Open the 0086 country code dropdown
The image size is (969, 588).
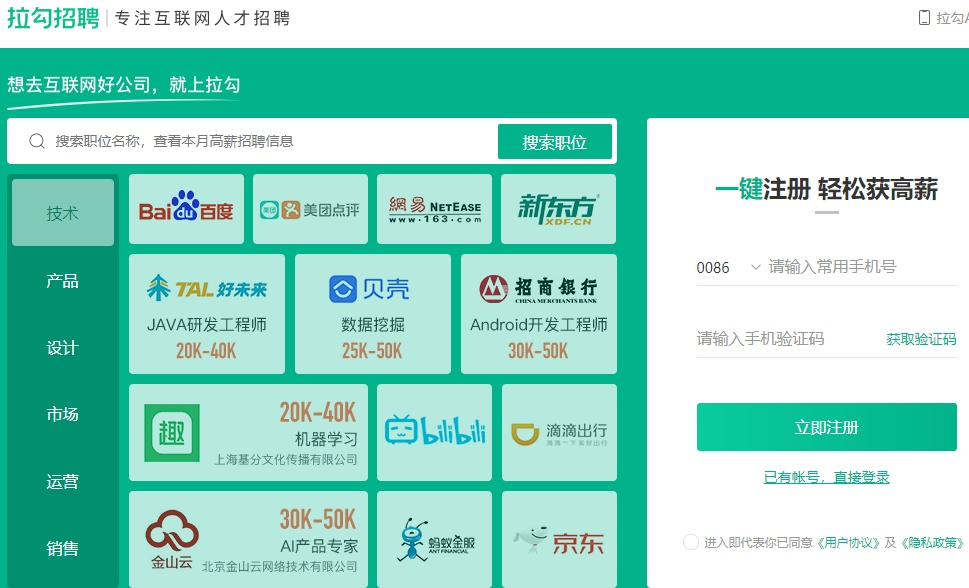[728, 267]
